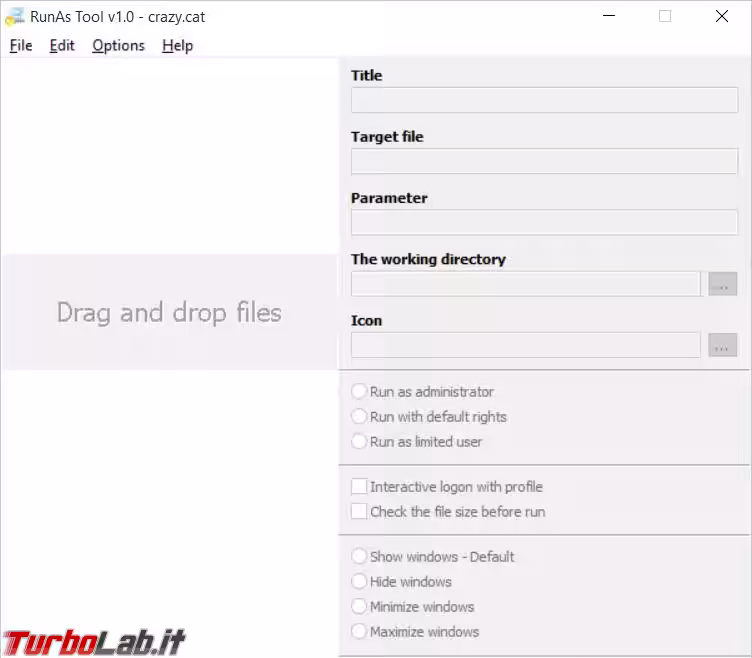Open the File menu

[21, 46]
